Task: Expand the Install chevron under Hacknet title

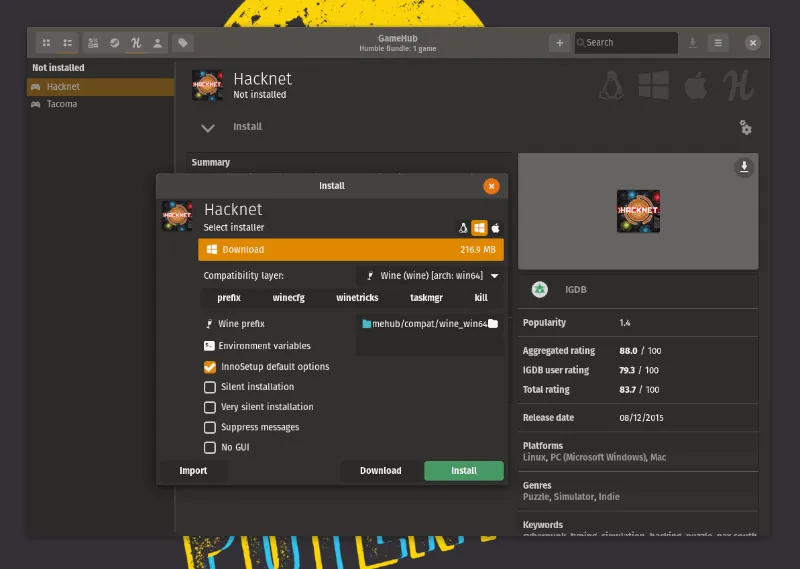Action: pyautogui.click(x=208, y=127)
